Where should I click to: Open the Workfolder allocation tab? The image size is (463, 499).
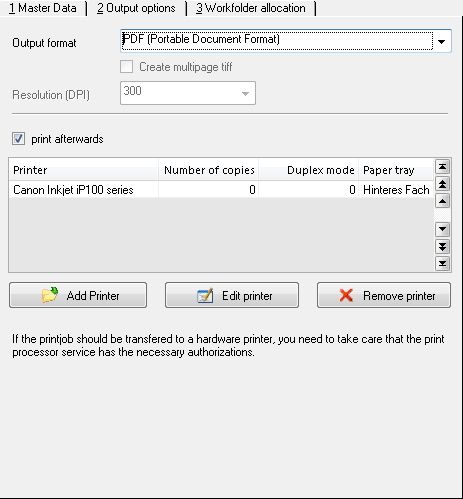pos(250,8)
